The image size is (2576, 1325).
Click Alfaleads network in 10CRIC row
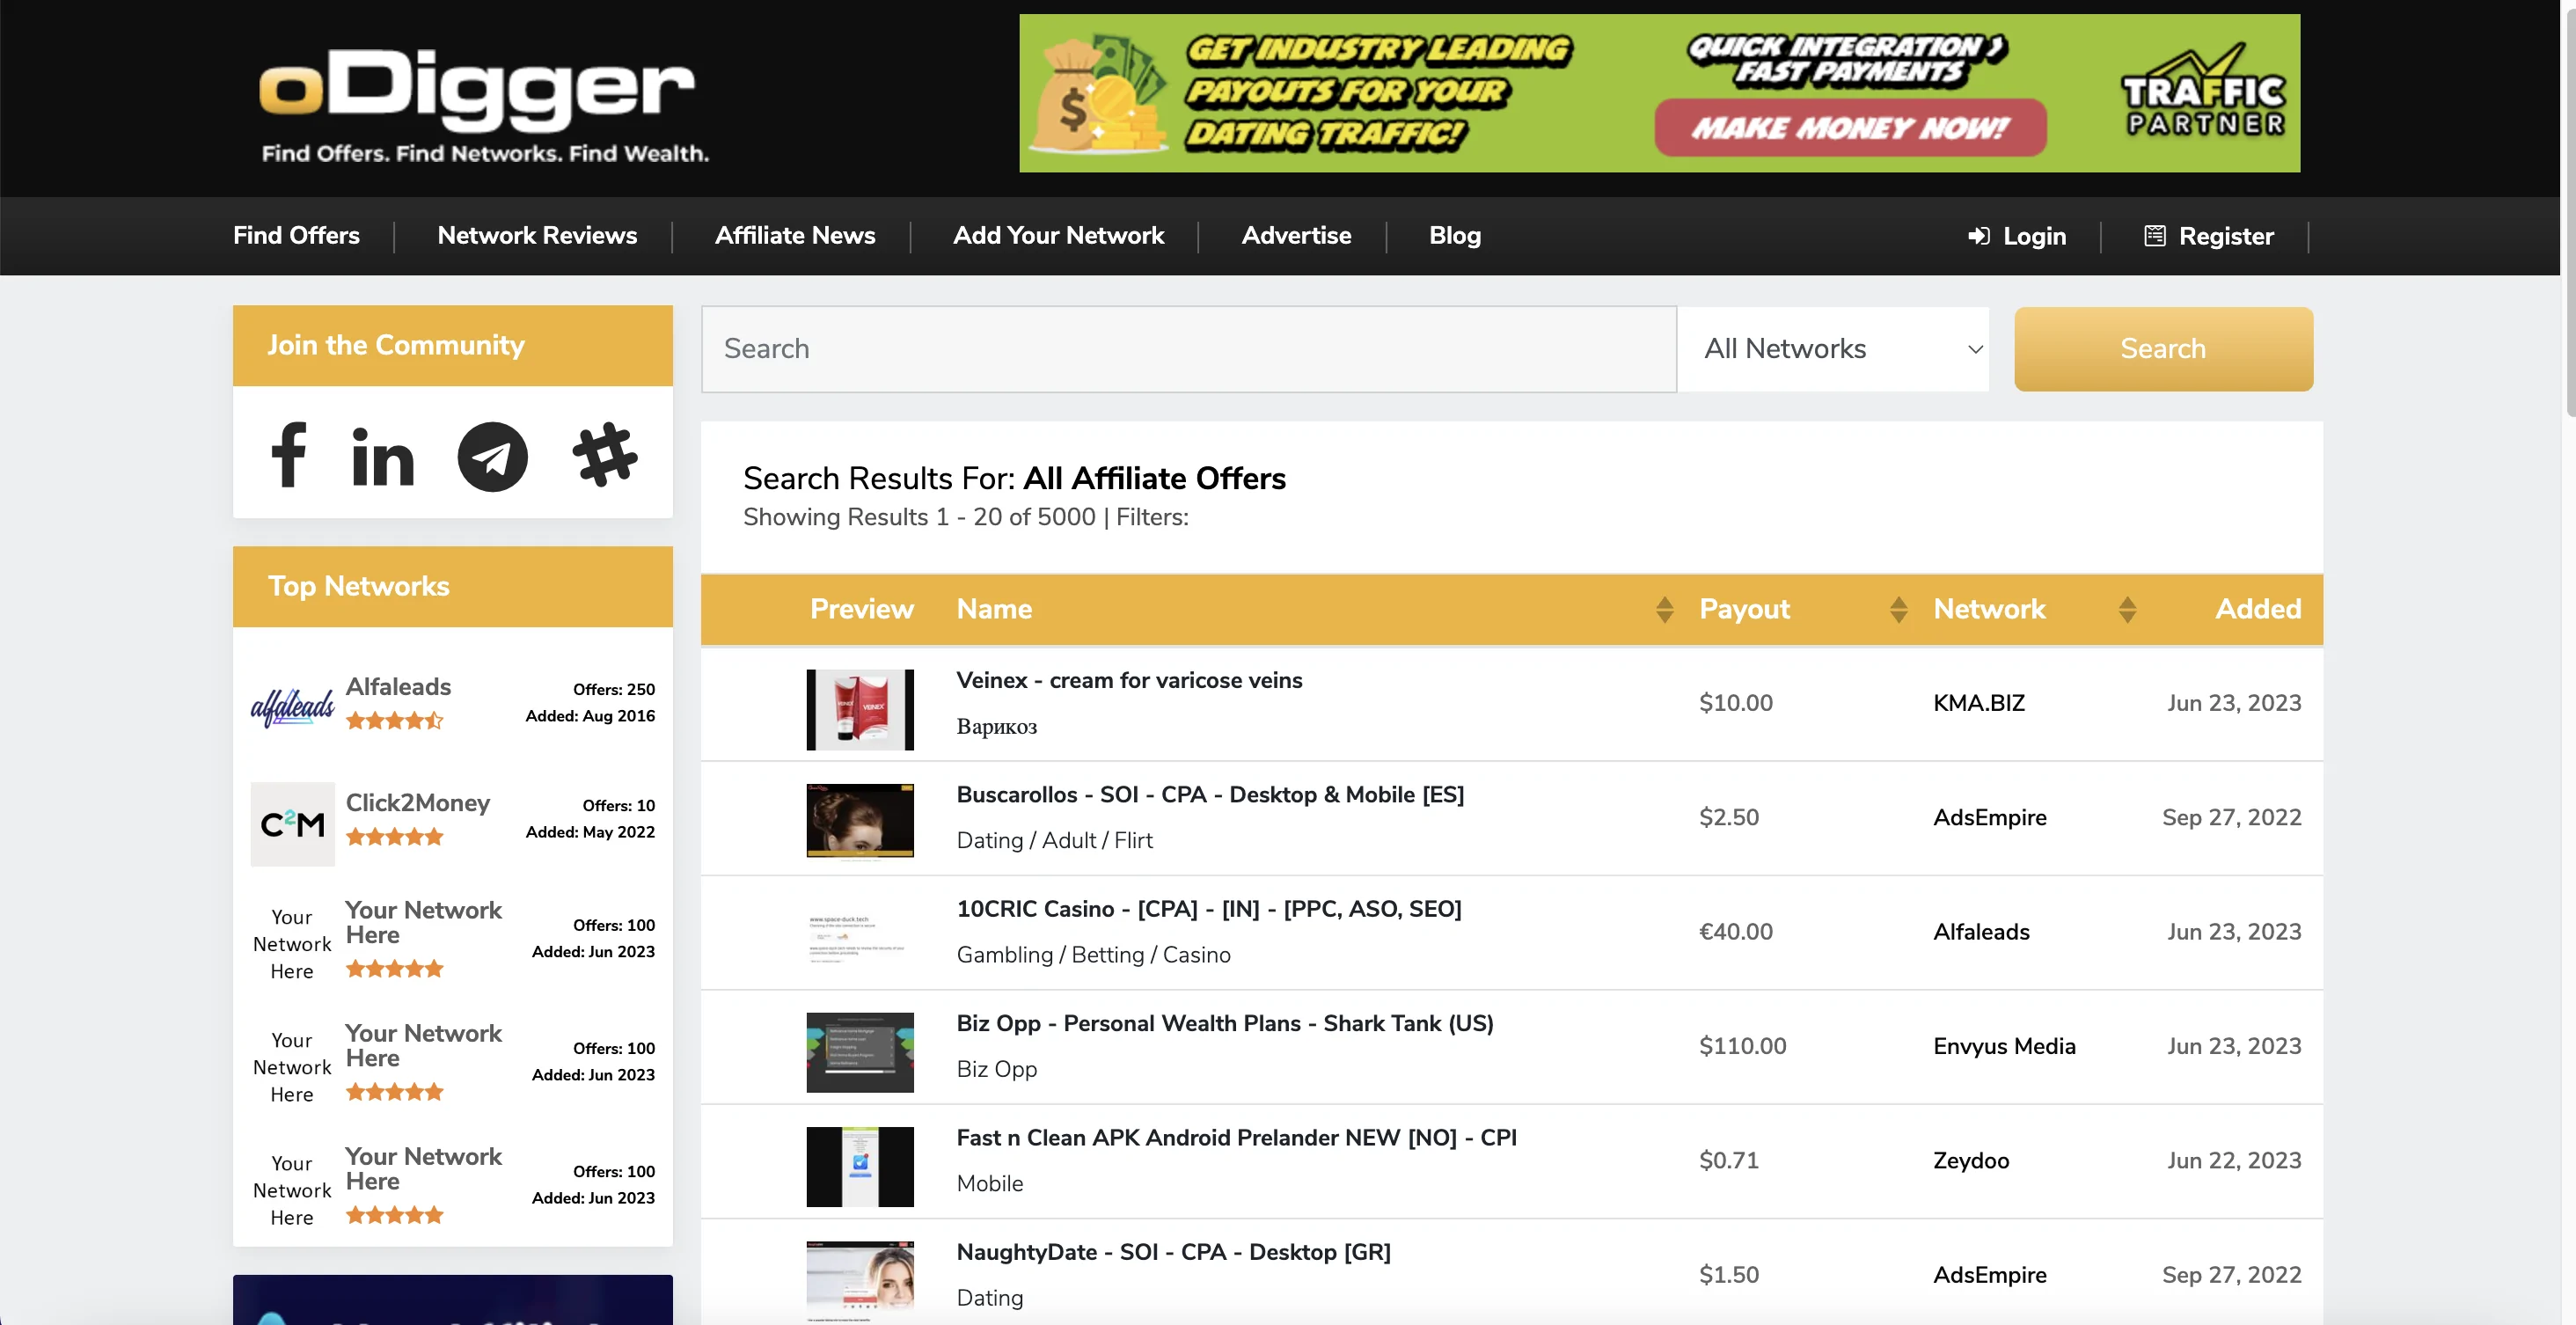(x=1981, y=932)
